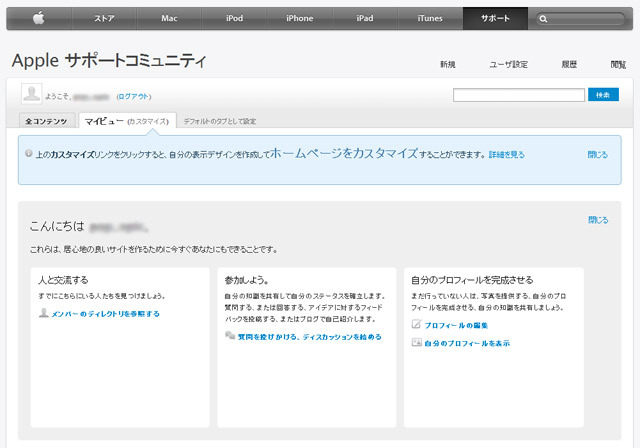
Task: Open the iPad navigation item
Action: tap(365, 18)
